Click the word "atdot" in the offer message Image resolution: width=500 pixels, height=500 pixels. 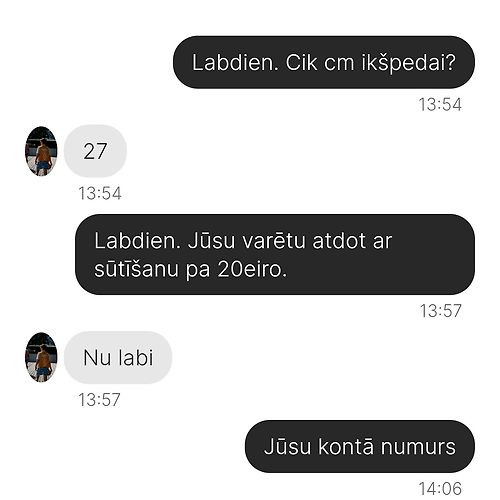tap(339, 241)
